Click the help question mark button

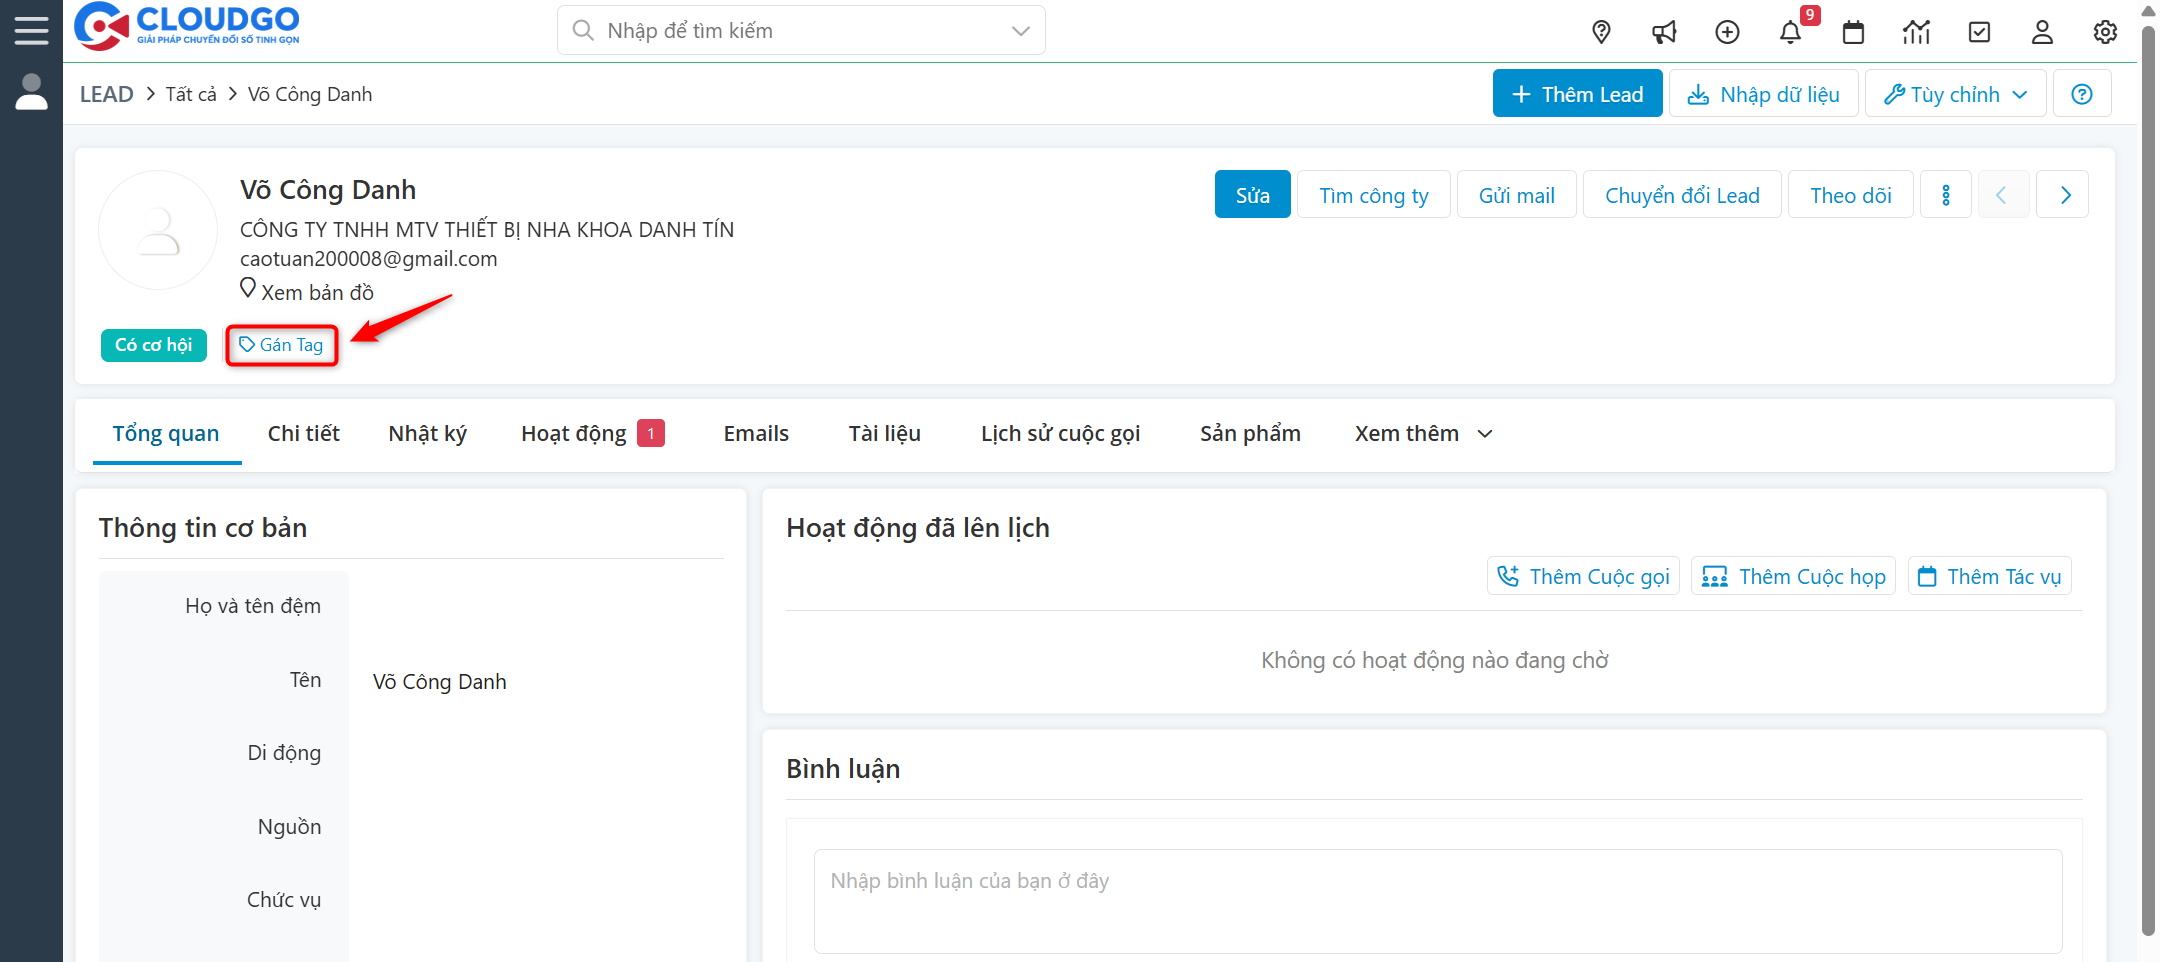[x=2081, y=94]
